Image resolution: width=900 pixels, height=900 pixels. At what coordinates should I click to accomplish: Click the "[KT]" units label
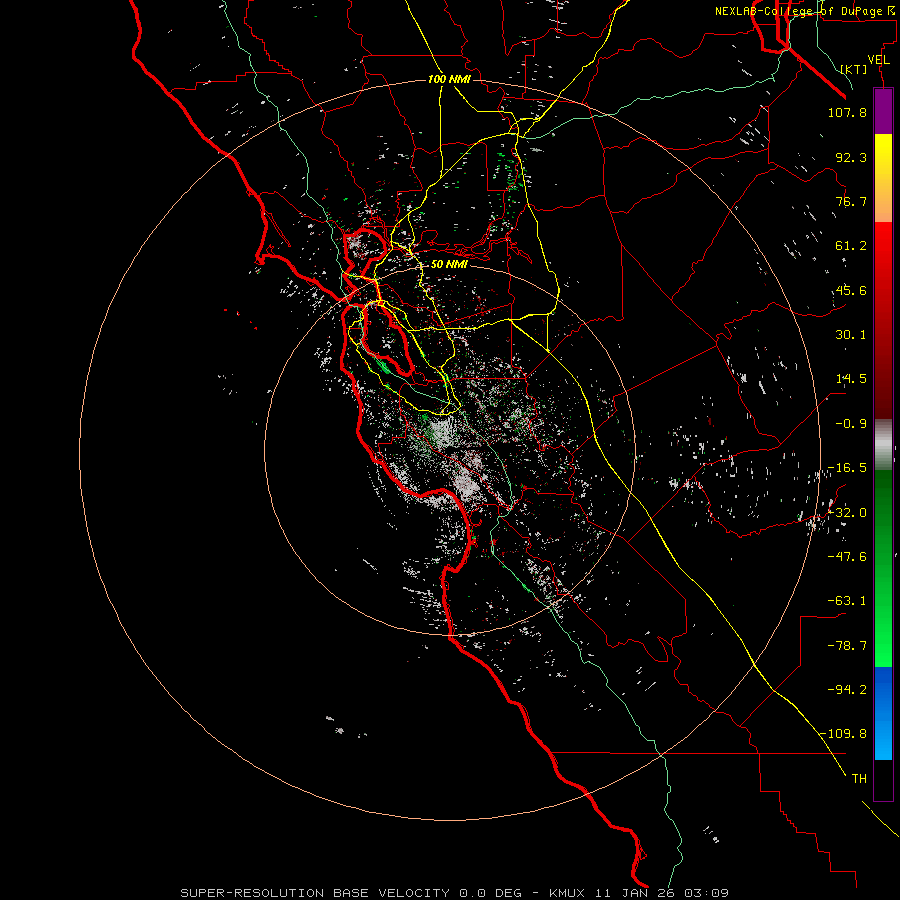854,69
